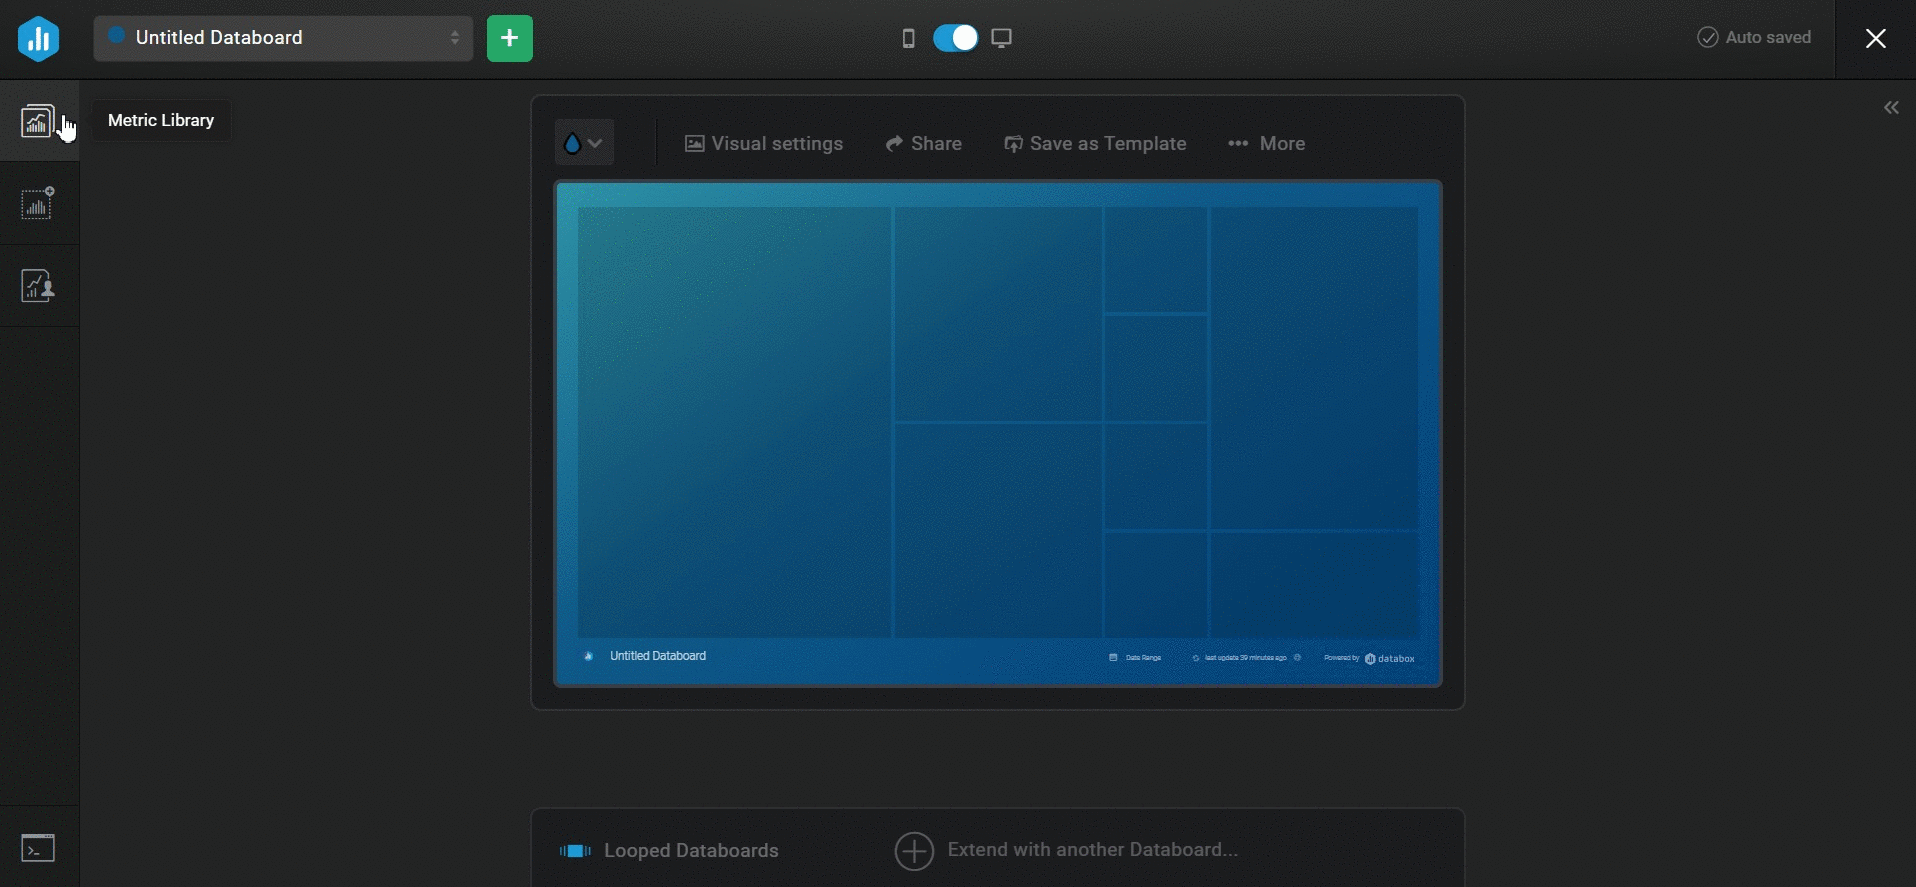Click the Auto saved status indicator
The height and width of the screenshot is (887, 1916).
pyautogui.click(x=1755, y=37)
